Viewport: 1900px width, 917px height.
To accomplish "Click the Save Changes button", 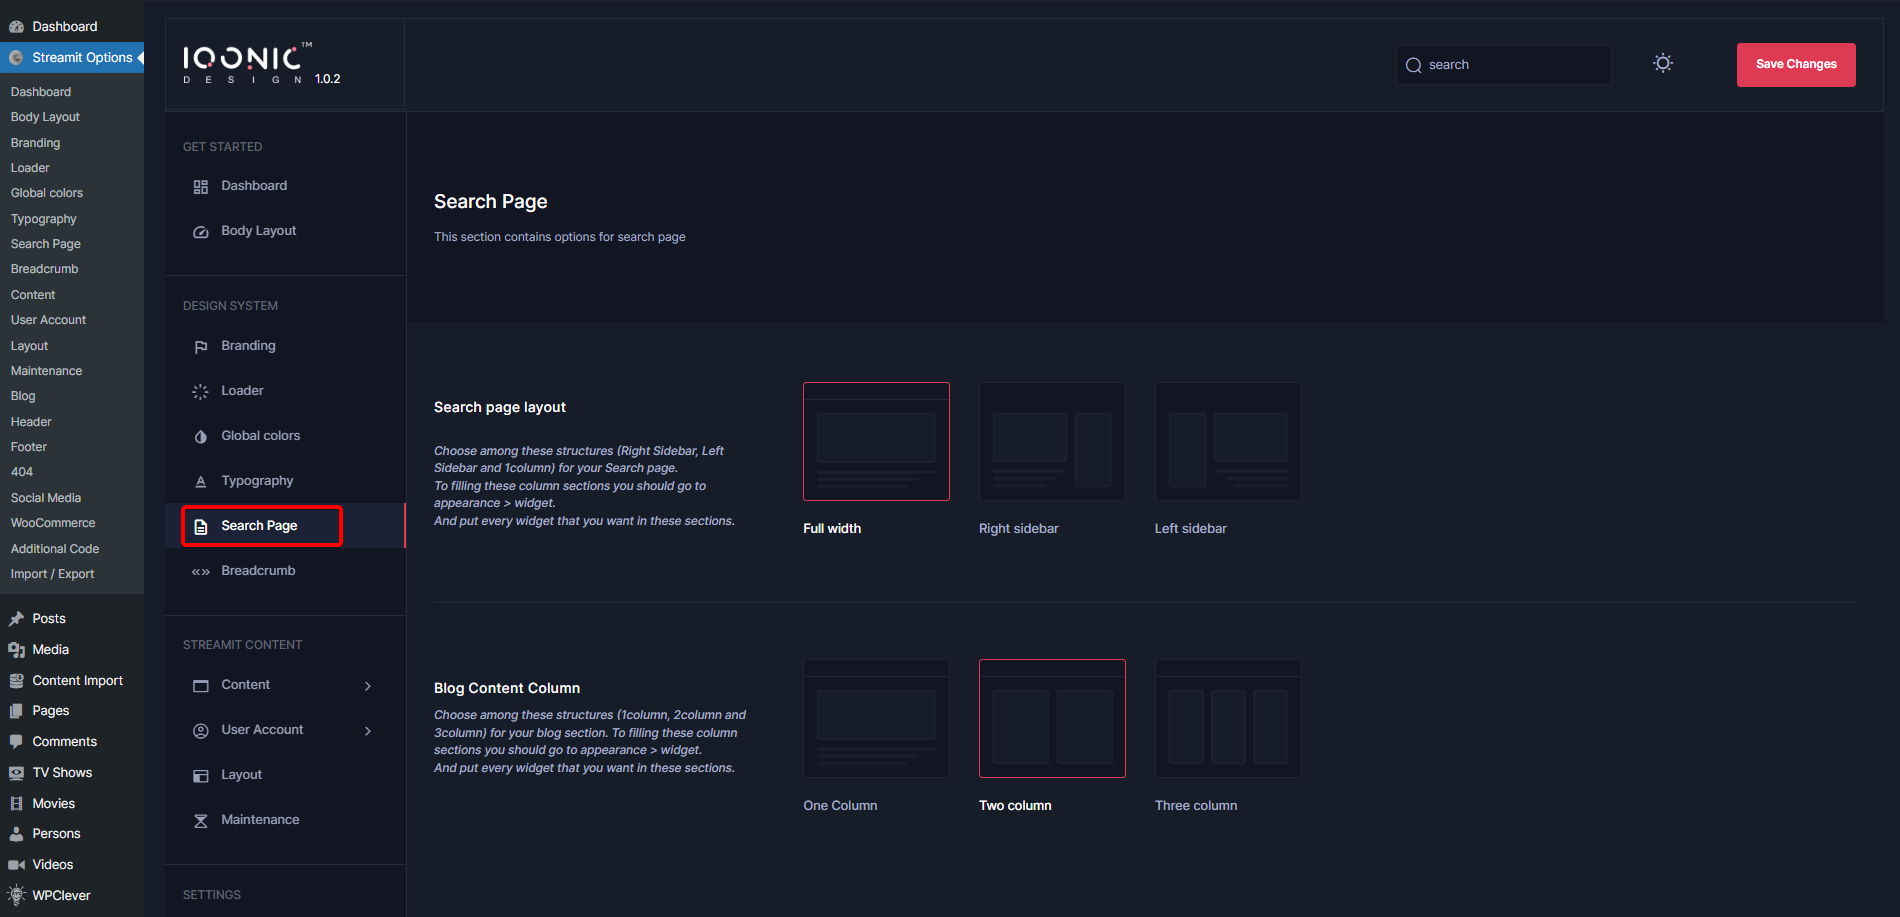I will tap(1796, 64).
